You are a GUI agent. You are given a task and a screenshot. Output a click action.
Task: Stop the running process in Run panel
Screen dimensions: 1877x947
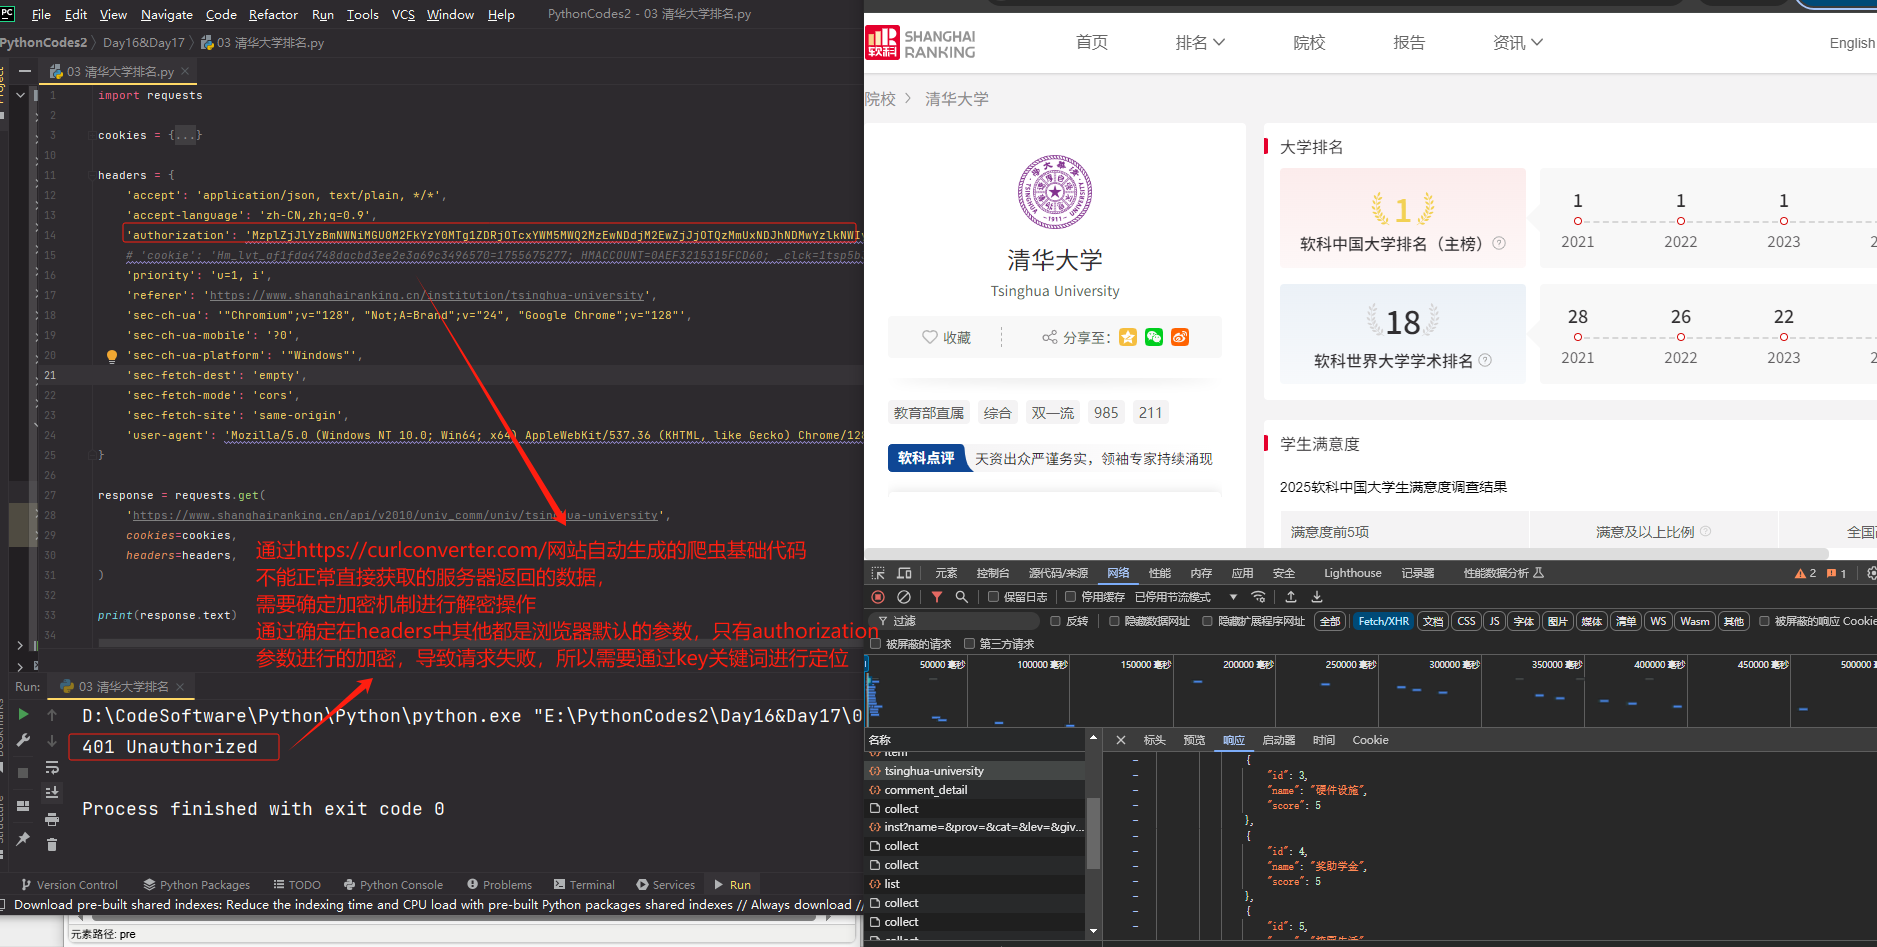pos(23,772)
